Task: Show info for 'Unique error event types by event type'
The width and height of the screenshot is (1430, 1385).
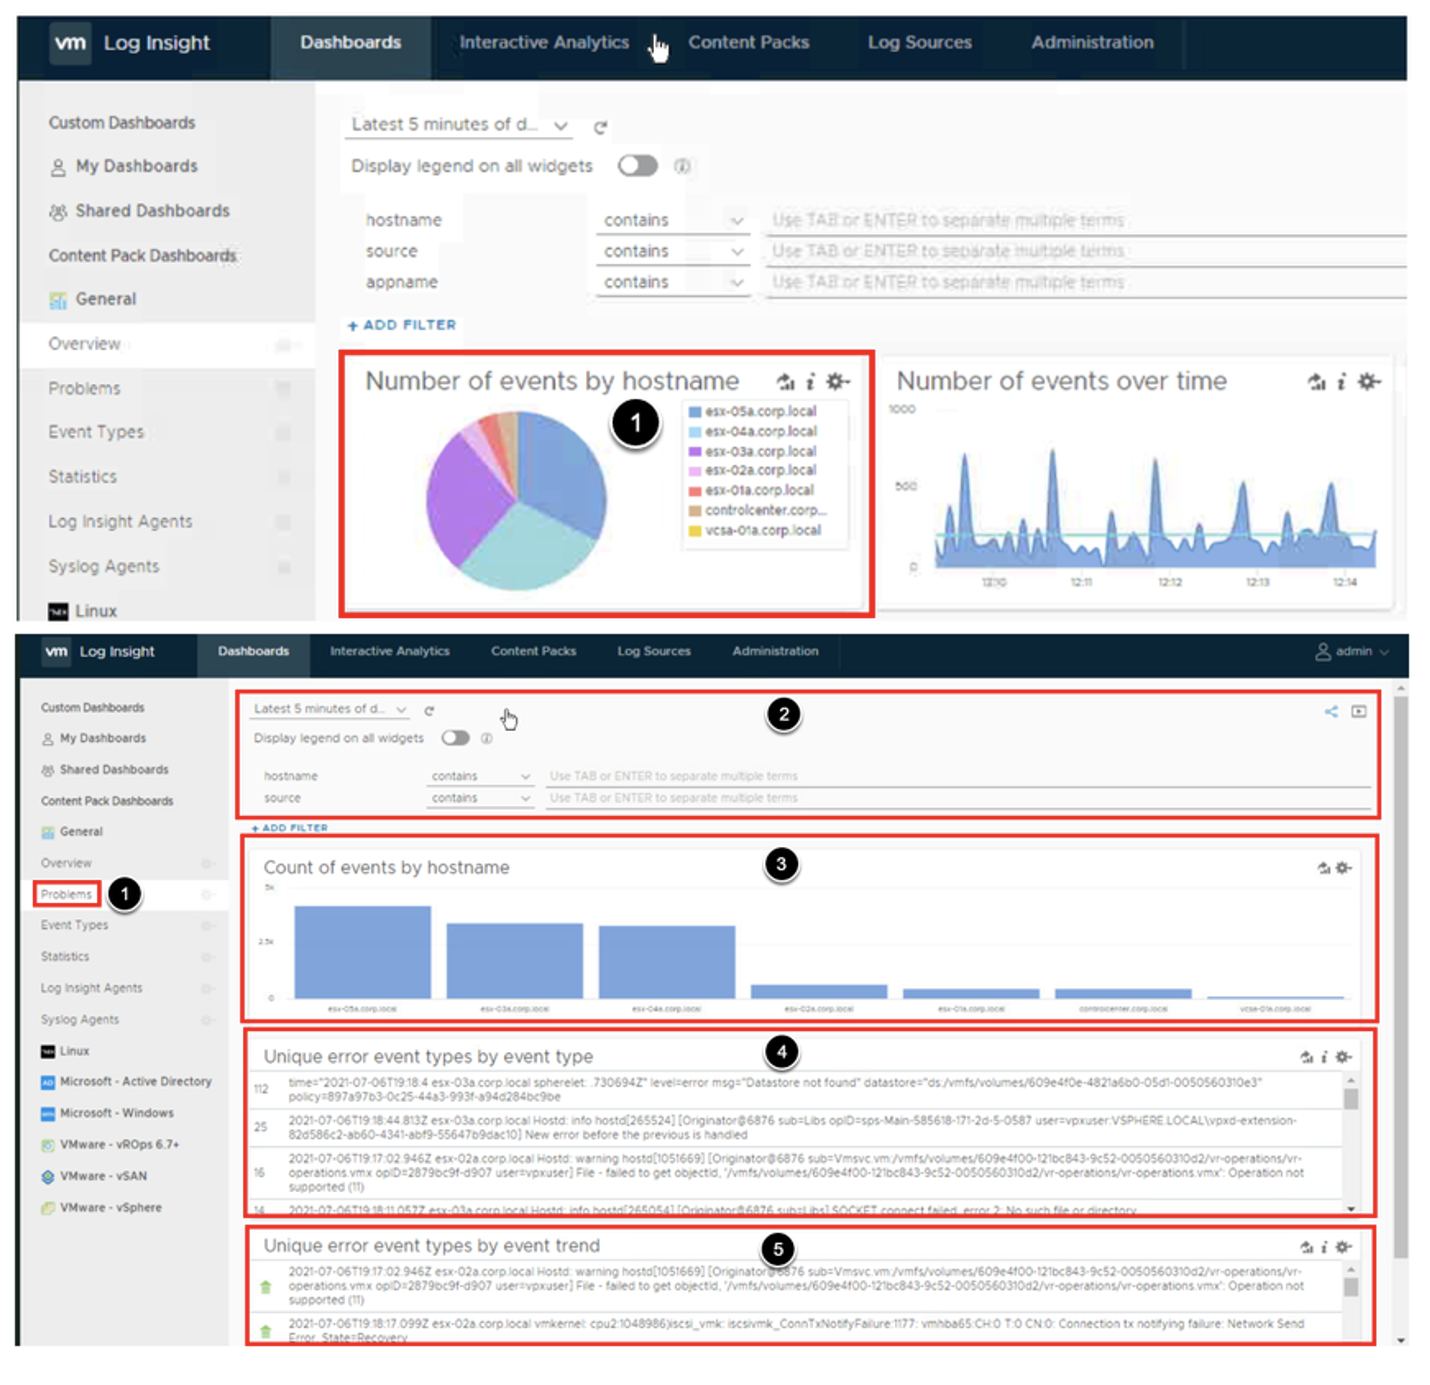Action: coord(1324,1057)
